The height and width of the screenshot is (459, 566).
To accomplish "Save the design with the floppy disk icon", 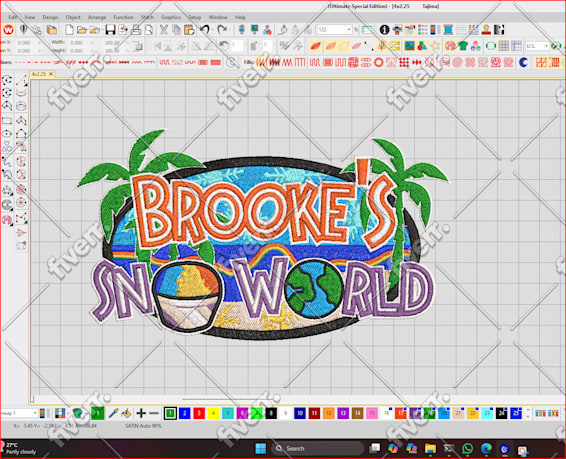I will 110,30.
